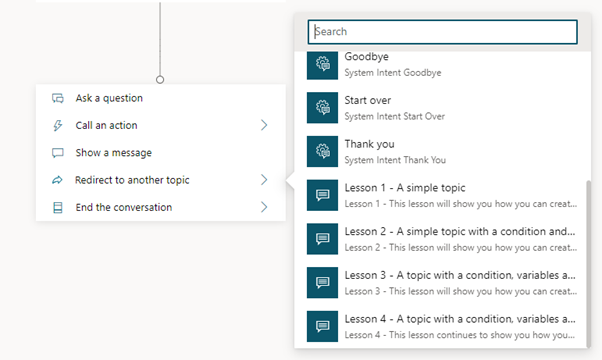
Task: Select the Start over system topic icon
Action: [322, 108]
